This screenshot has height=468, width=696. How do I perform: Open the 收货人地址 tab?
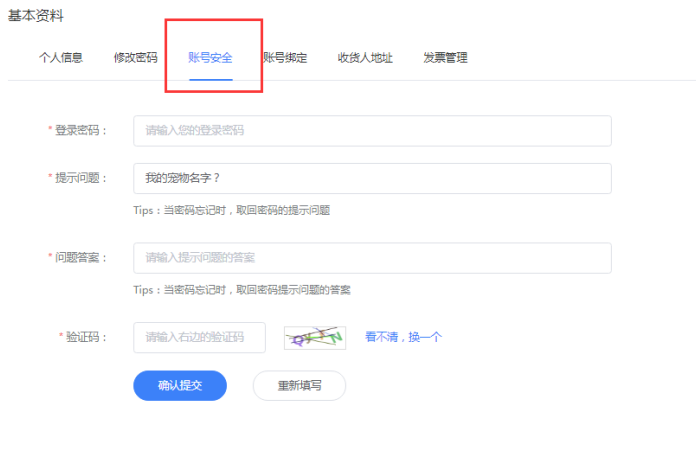[365, 58]
